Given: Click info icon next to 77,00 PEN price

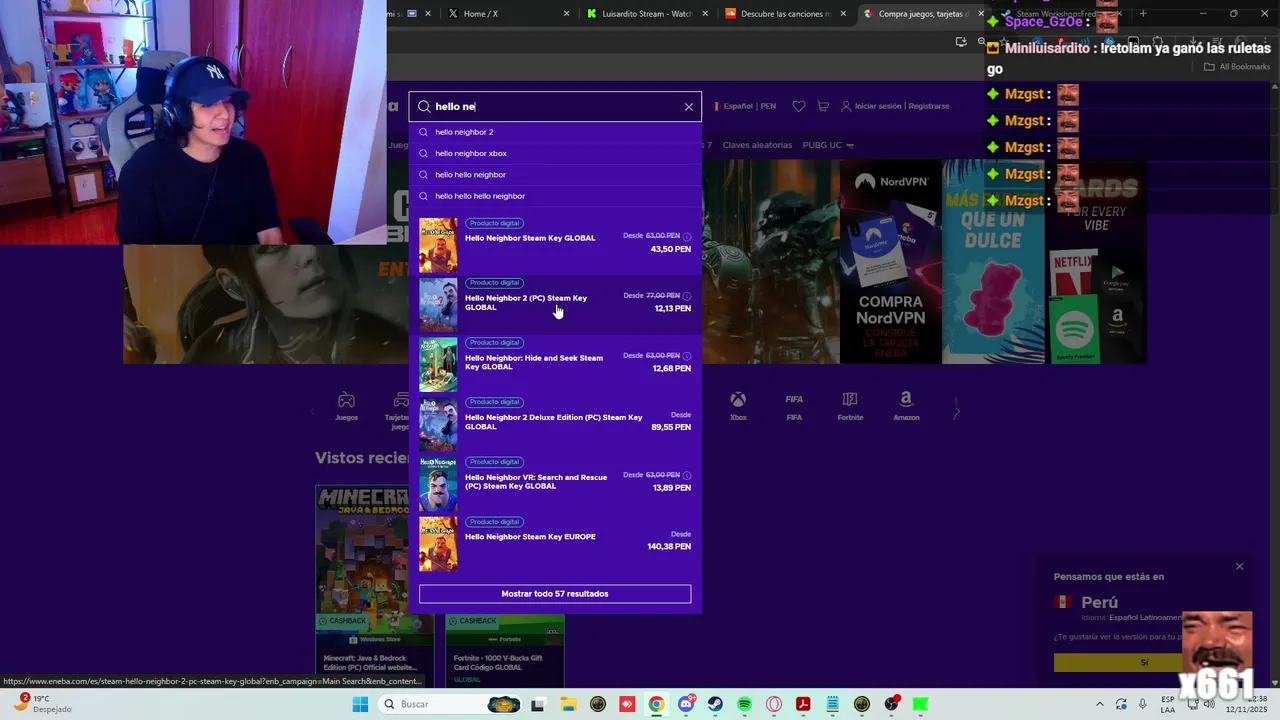Looking at the screenshot, I should pos(687,296).
